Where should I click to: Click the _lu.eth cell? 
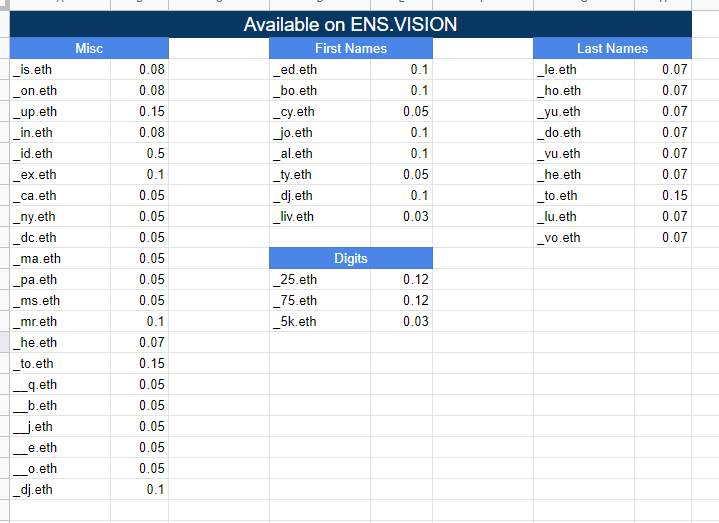click(584, 216)
